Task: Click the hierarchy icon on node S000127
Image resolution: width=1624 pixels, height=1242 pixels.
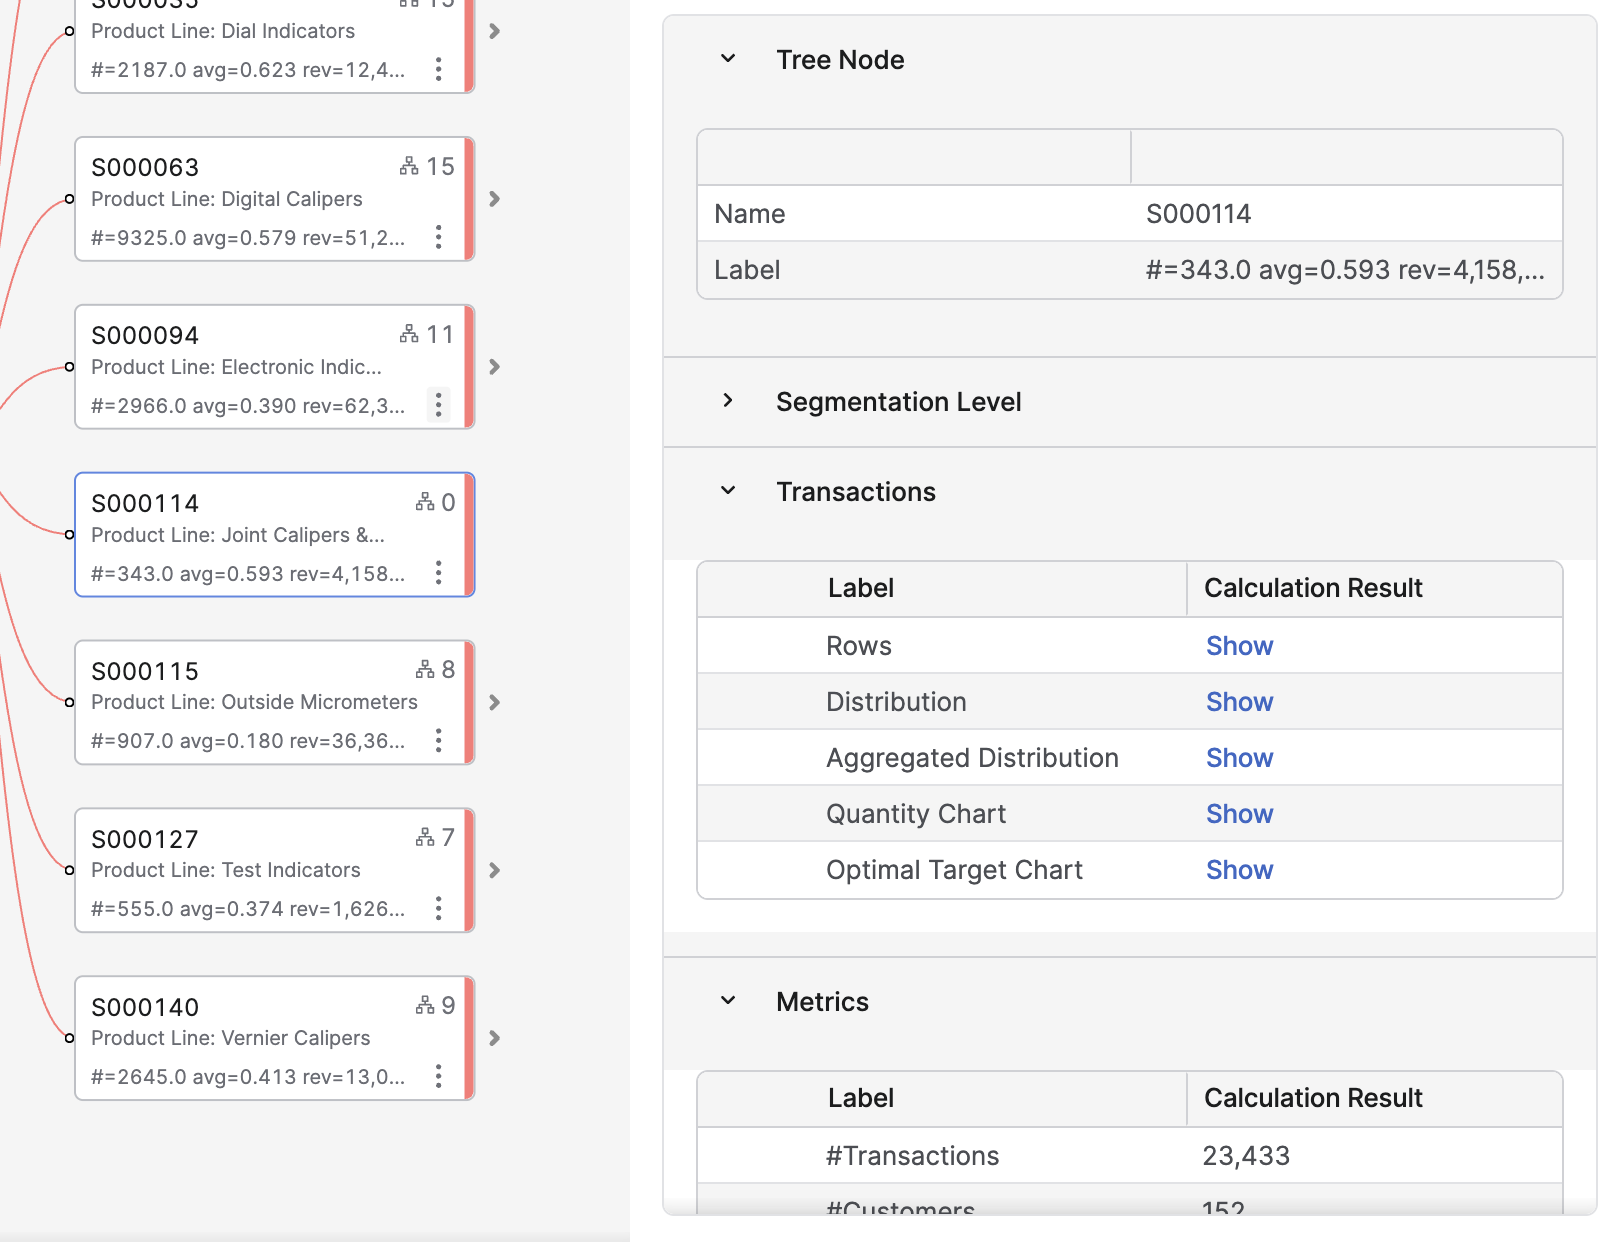Action: [x=425, y=837]
